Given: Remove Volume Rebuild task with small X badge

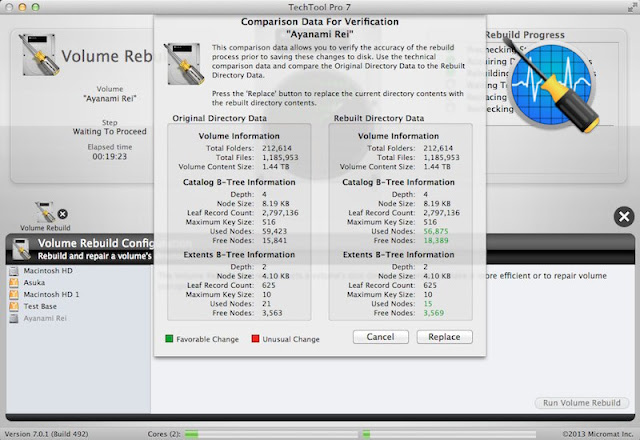Looking at the screenshot, I should 62,214.
